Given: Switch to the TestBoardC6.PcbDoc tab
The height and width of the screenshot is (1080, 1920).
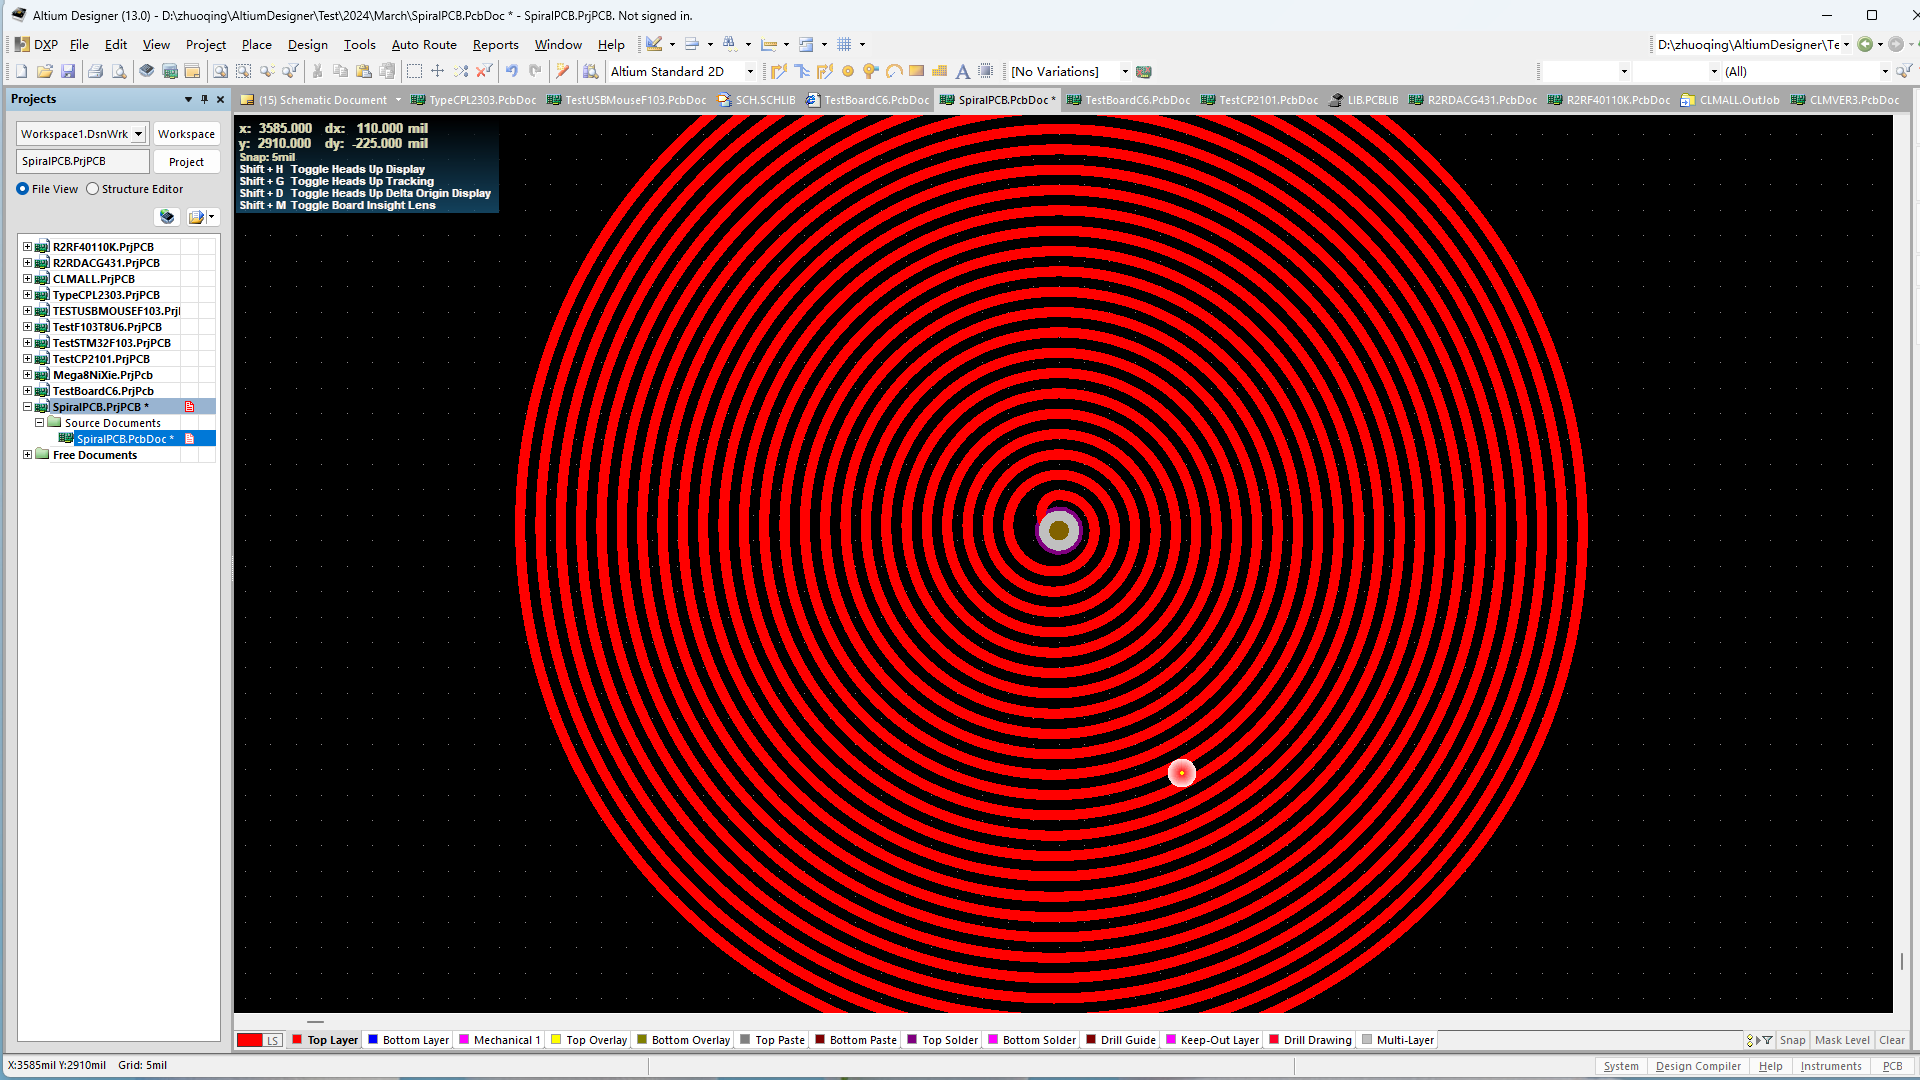Looking at the screenshot, I should pyautogui.click(x=1137, y=100).
